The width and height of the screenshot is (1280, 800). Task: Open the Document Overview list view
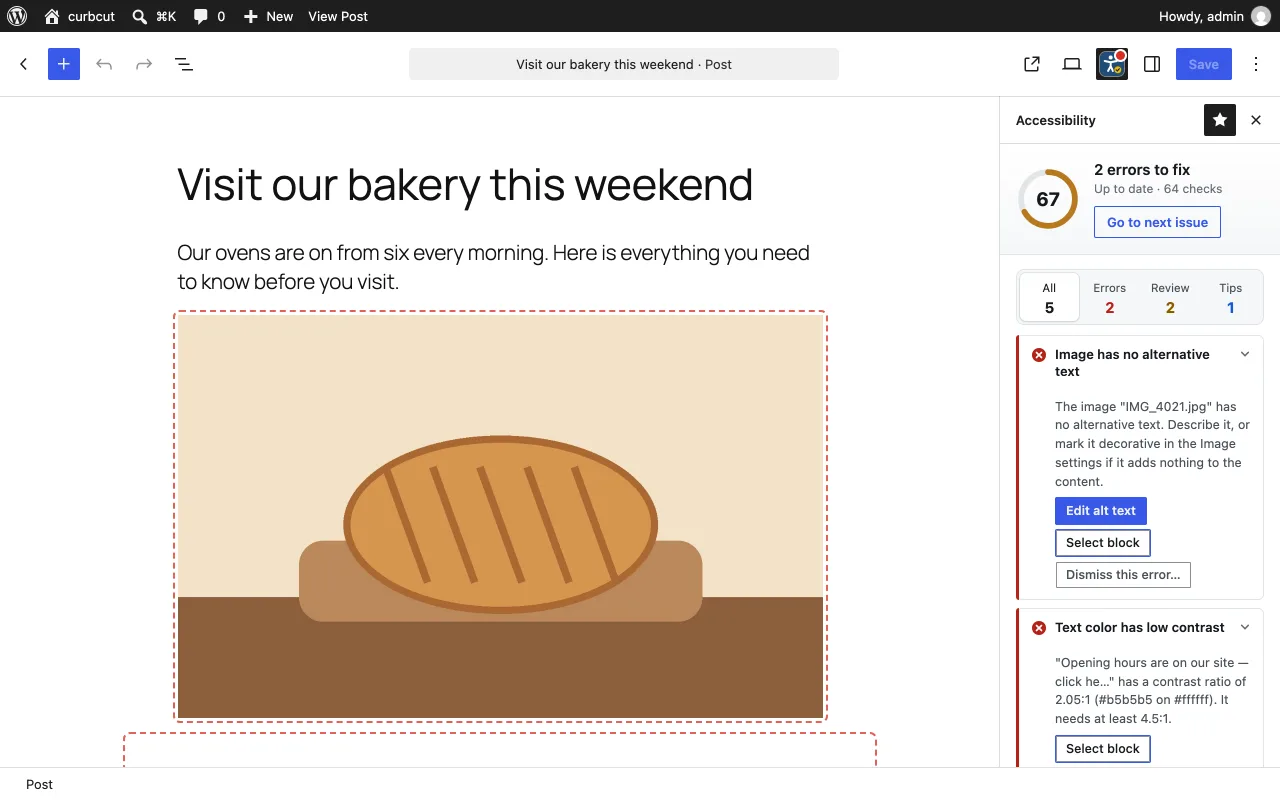click(184, 64)
